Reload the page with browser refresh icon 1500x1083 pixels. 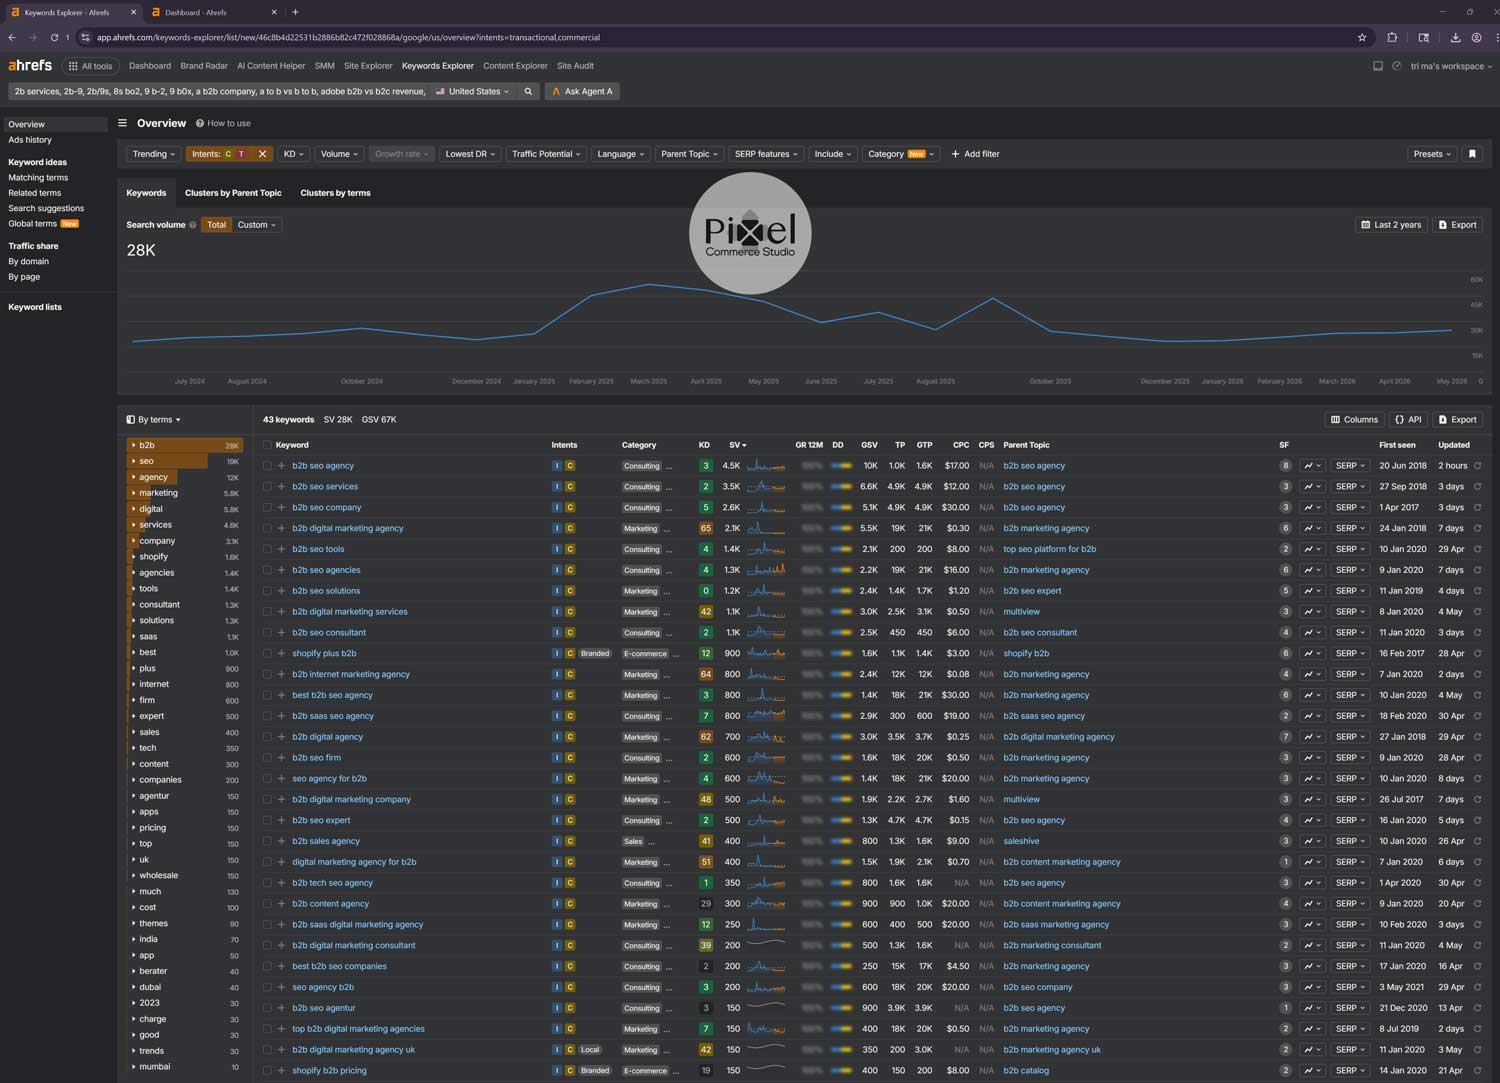pos(54,38)
